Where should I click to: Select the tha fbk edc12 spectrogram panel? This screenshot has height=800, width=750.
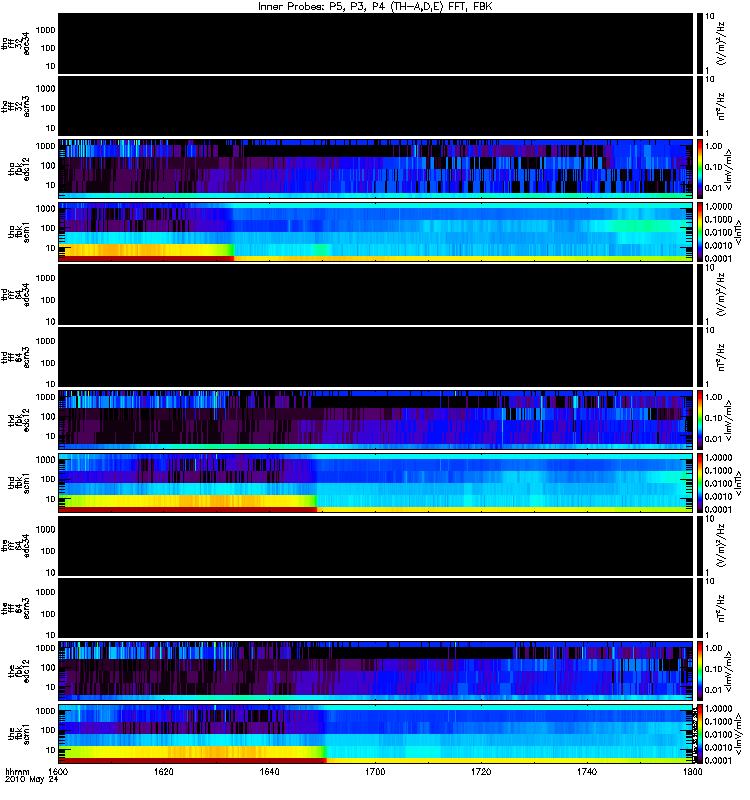[x=375, y=169]
